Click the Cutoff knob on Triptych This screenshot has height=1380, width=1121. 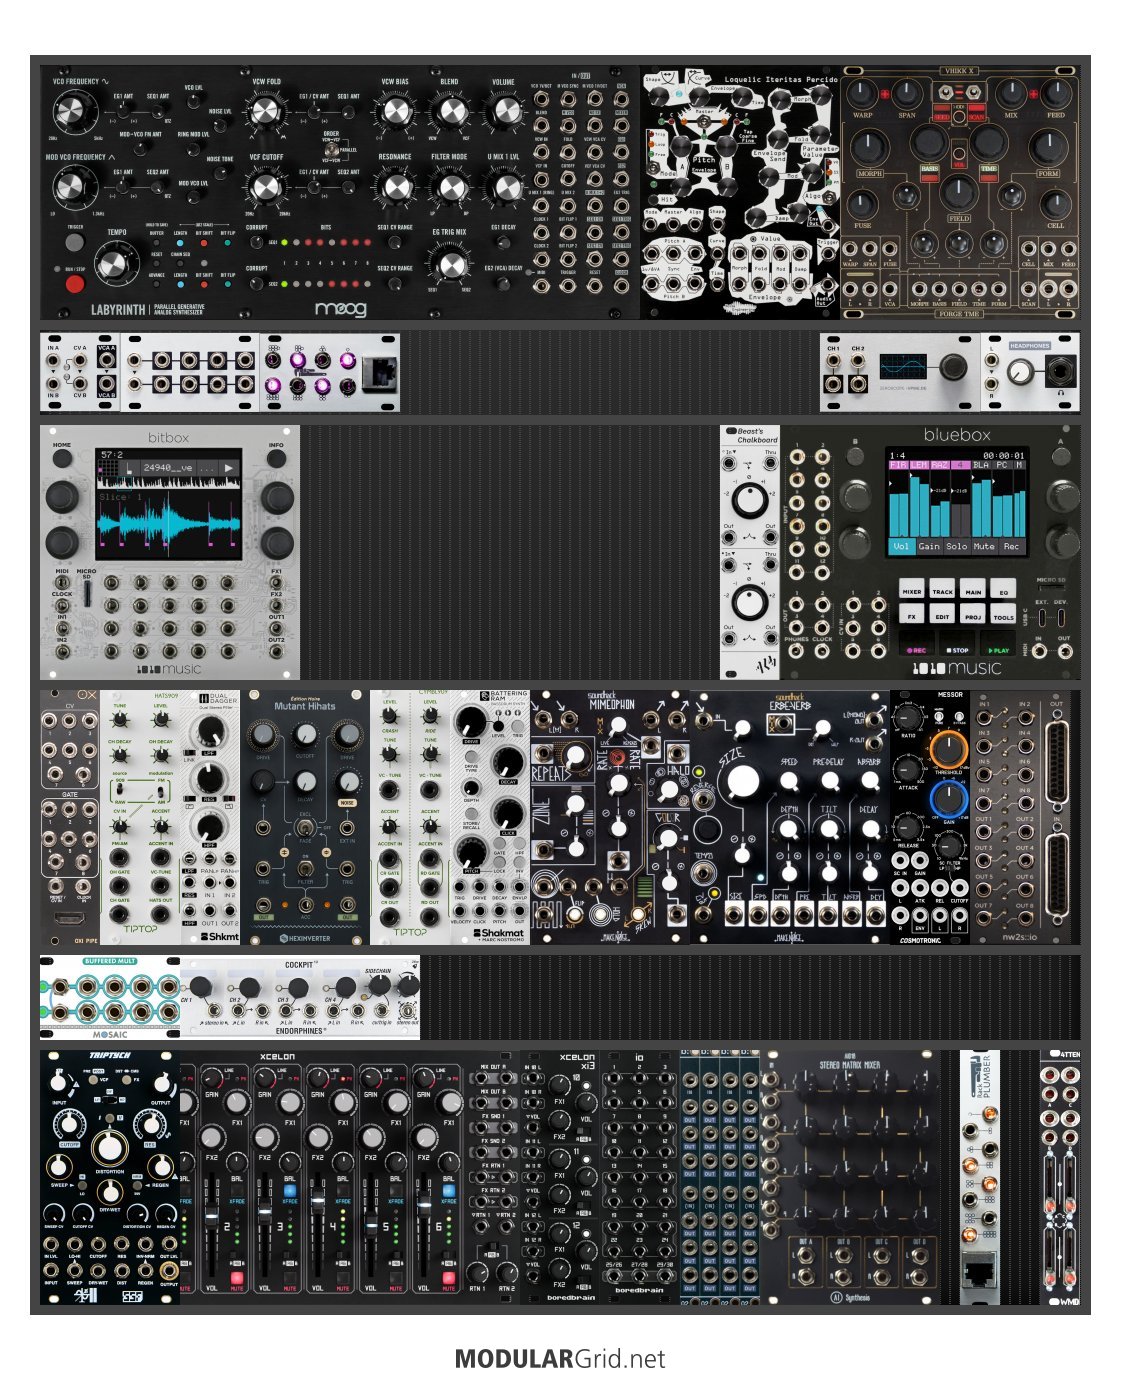pos(69,1122)
